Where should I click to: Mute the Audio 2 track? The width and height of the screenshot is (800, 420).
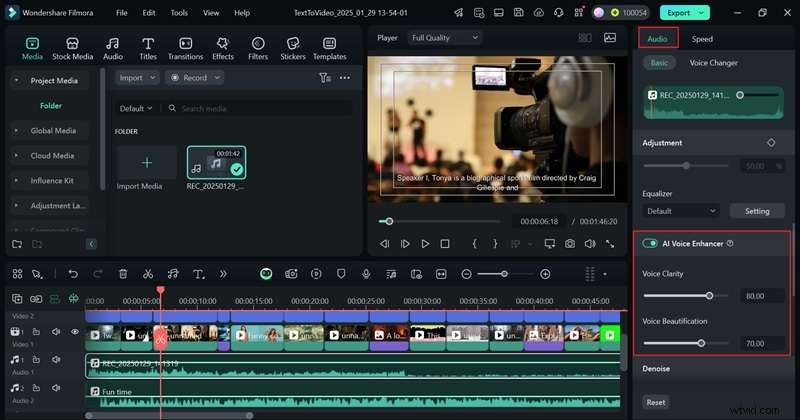(x=56, y=388)
